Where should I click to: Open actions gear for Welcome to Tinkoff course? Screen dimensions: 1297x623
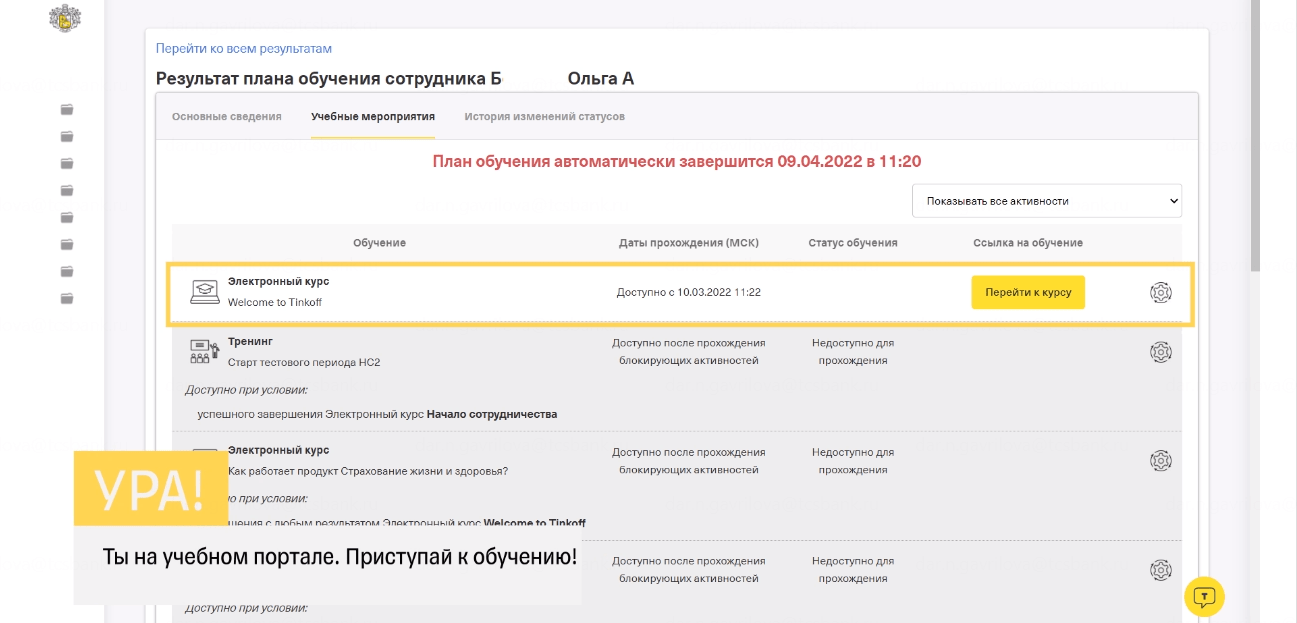(x=1160, y=293)
